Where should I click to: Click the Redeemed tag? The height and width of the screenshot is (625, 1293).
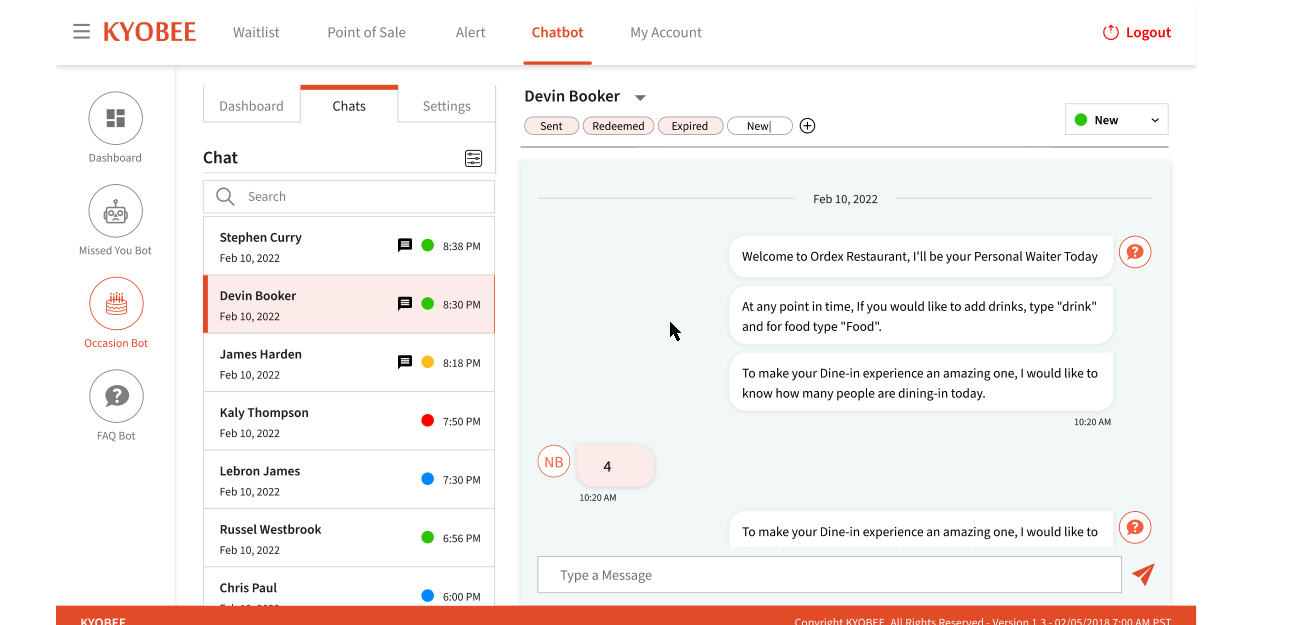[618, 126]
